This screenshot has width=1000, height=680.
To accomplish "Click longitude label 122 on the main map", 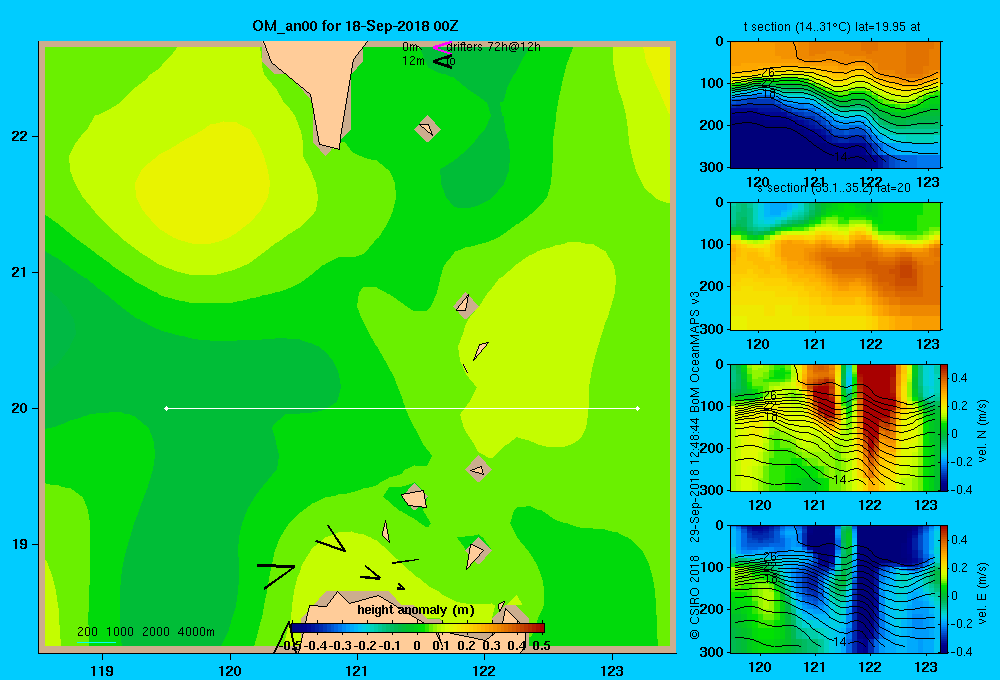I will (x=485, y=670).
